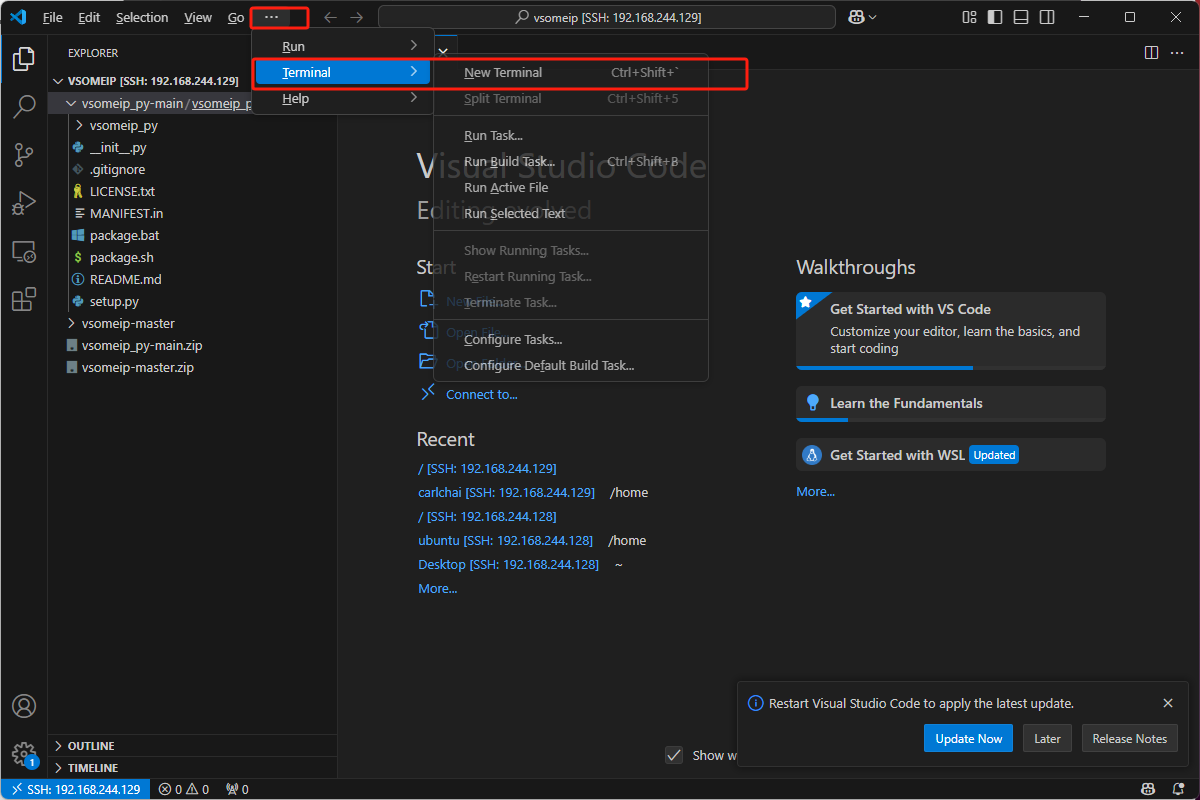Toggle the Panel layout icon
The height and width of the screenshot is (800, 1200).
[x=1020, y=17]
